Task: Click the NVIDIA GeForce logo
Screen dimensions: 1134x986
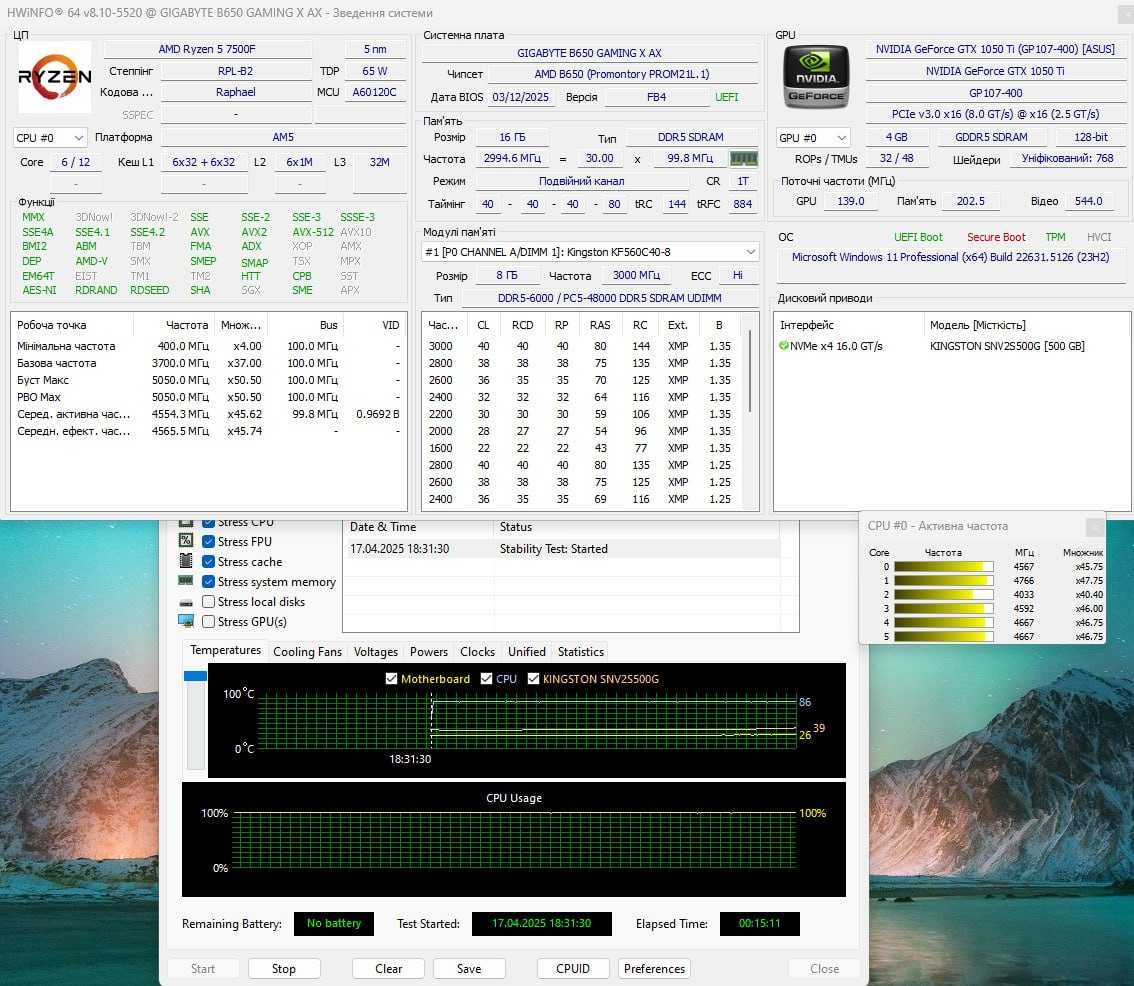Action: [x=816, y=77]
